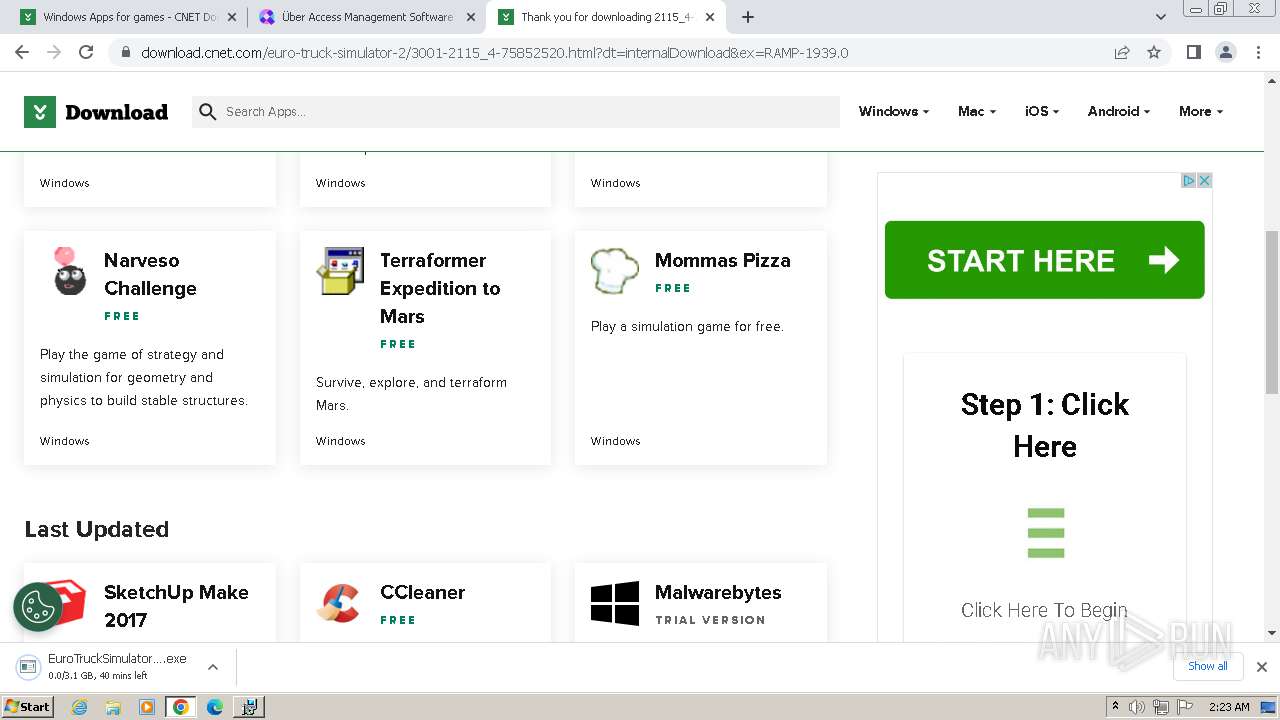Click Step 1: Click Here ad

[x=1044, y=425]
